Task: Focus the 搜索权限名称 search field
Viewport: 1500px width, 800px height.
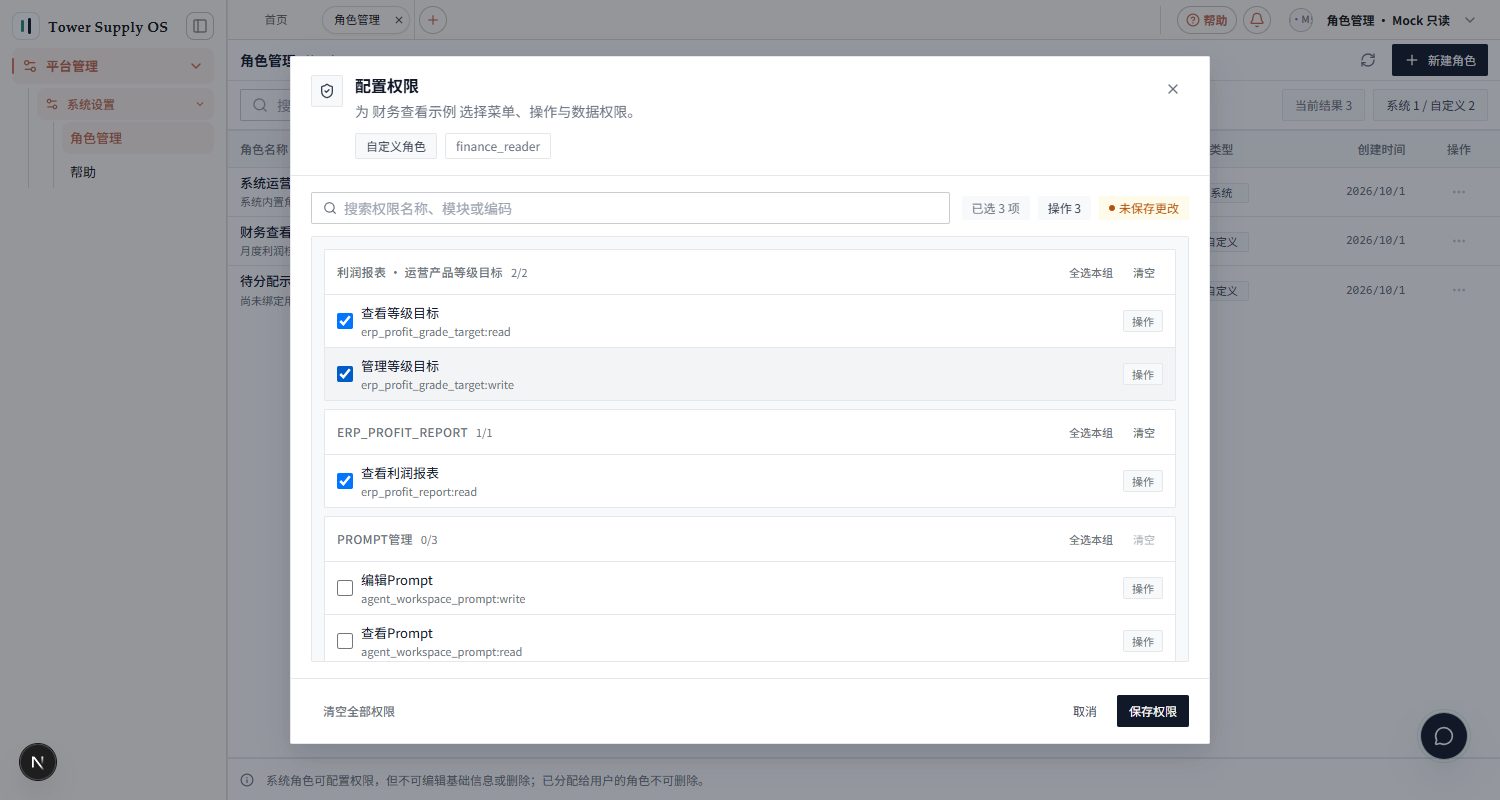Action: tap(630, 208)
